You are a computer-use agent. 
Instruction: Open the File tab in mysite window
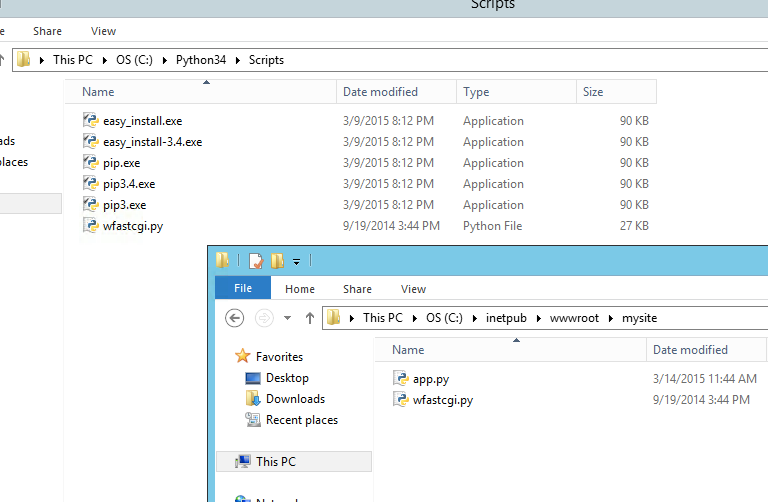pos(243,288)
